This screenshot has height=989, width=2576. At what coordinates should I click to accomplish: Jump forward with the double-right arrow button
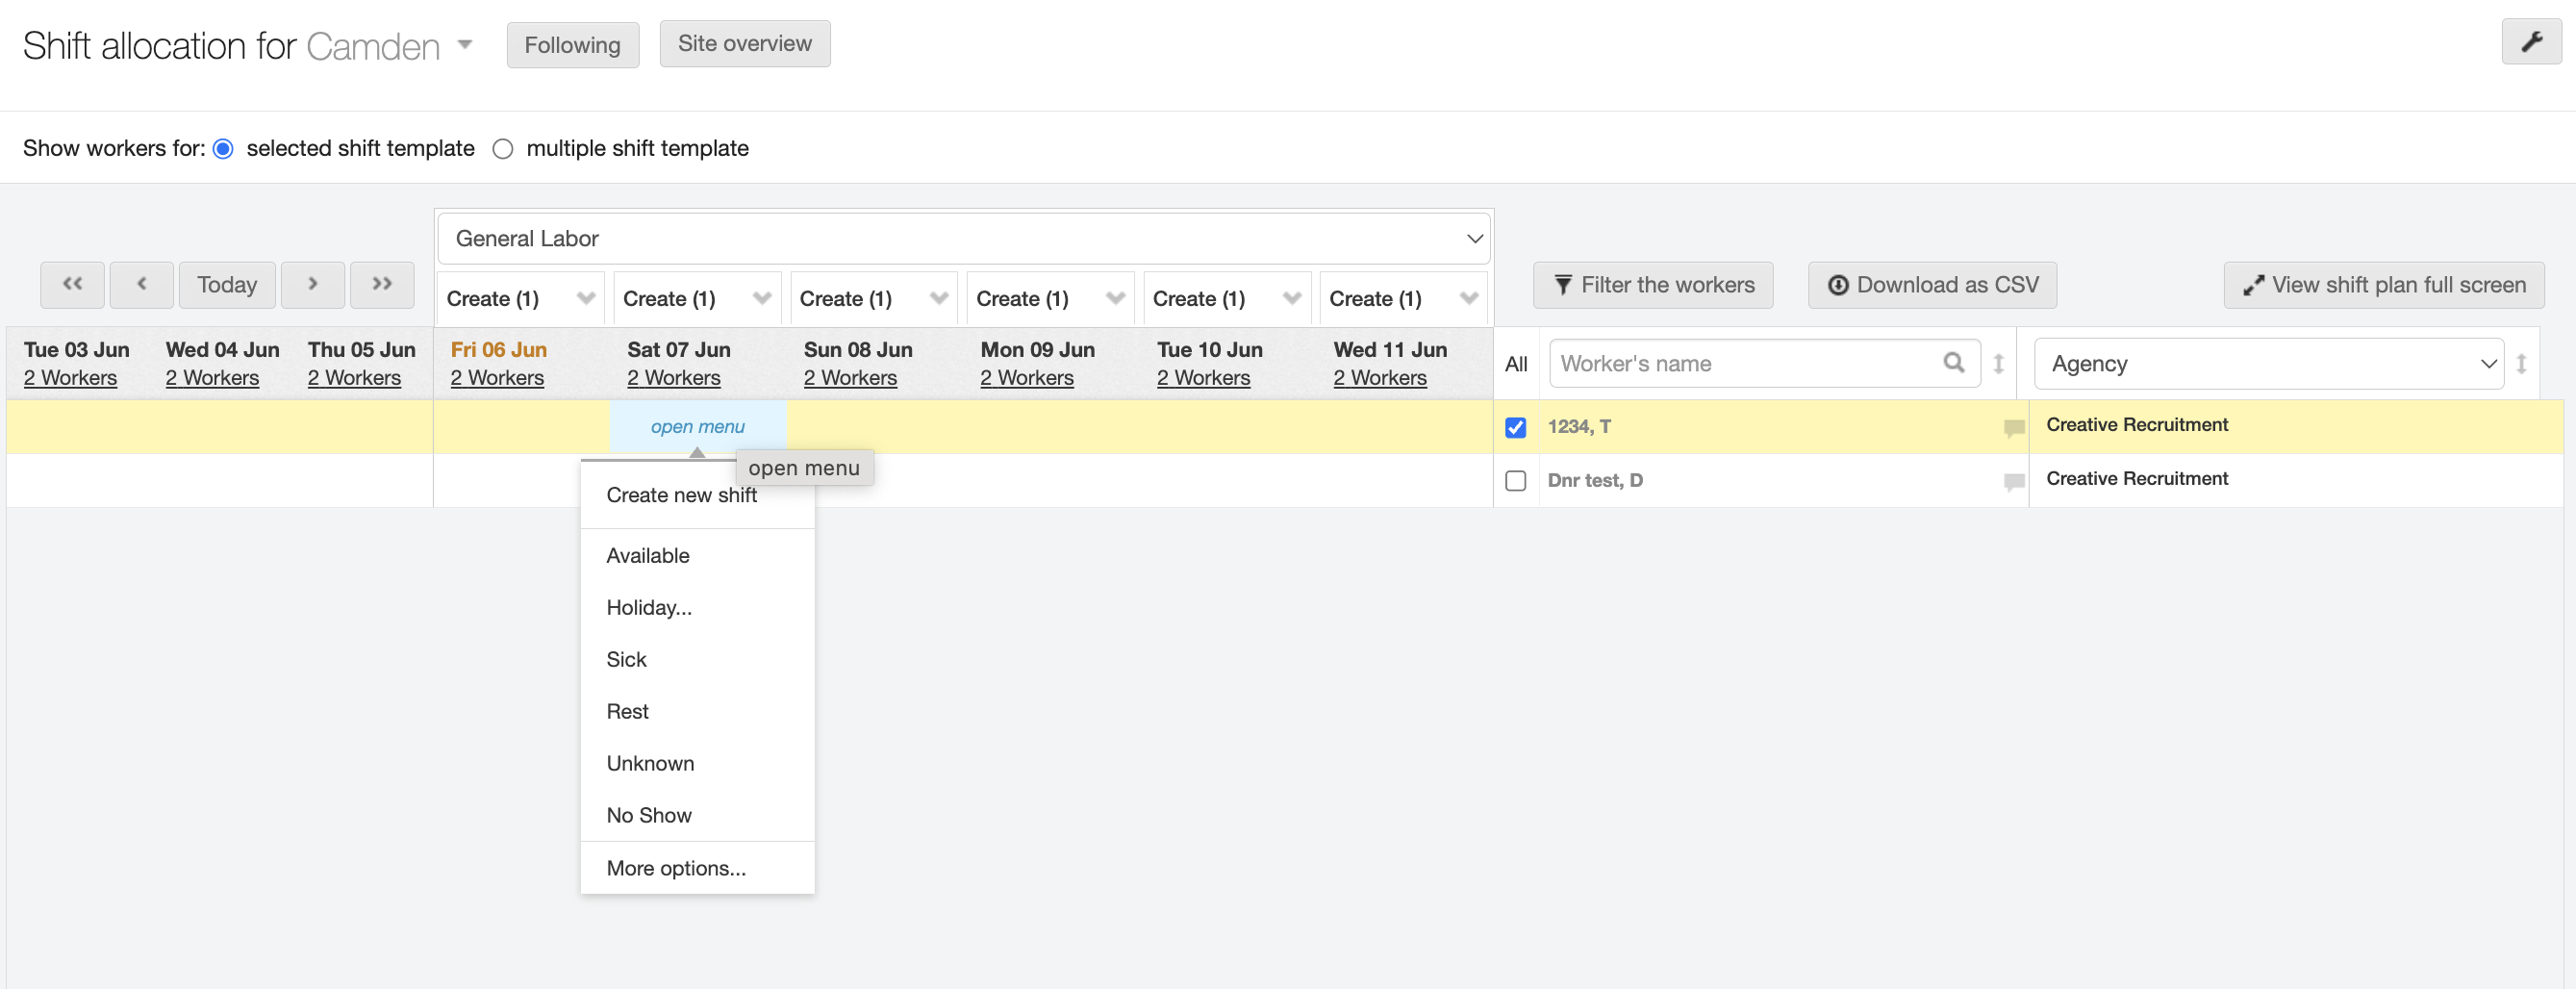click(x=382, y=284)
